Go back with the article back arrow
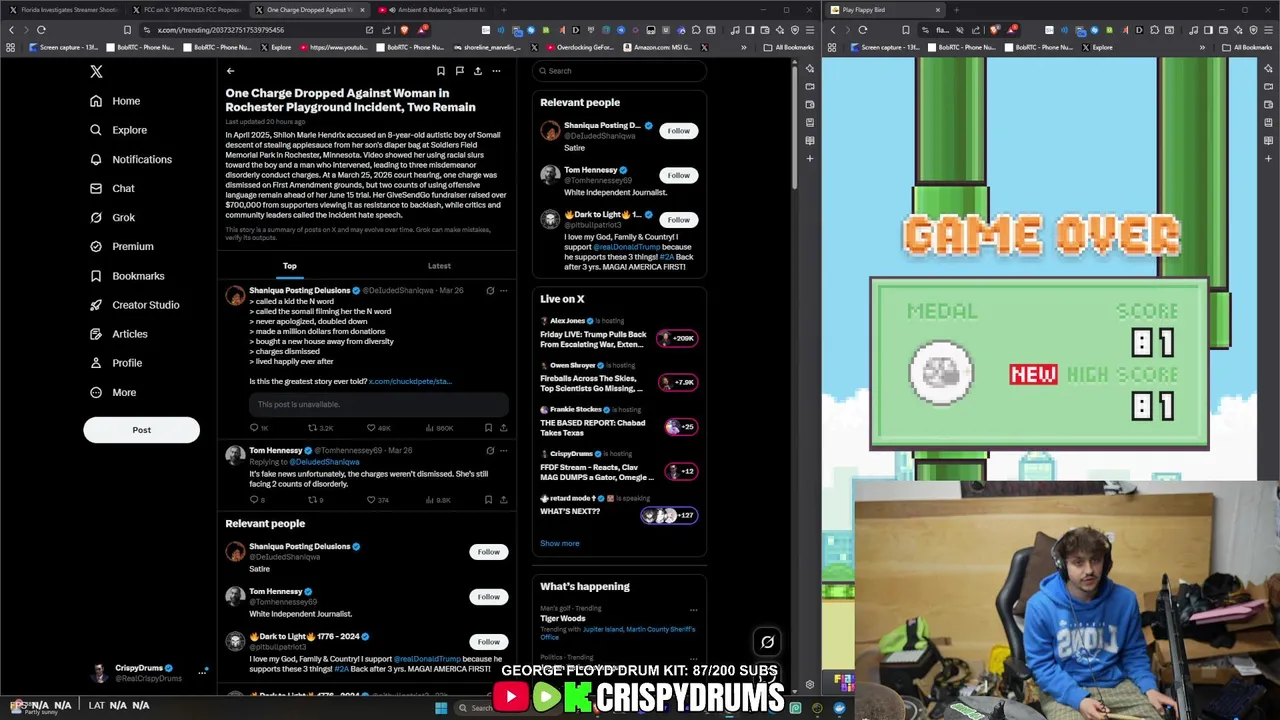 point(230,71)
